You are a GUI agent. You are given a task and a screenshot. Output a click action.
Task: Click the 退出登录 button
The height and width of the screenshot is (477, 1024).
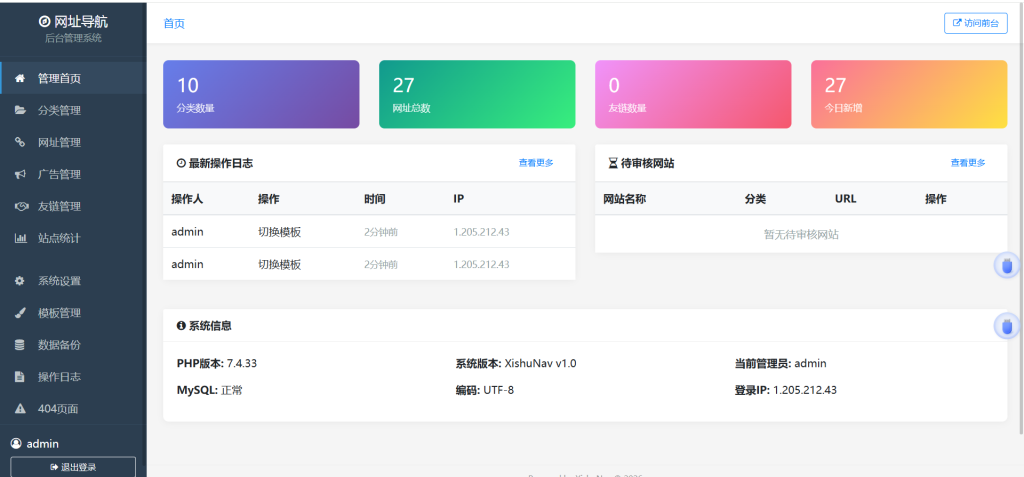(73, 467)
